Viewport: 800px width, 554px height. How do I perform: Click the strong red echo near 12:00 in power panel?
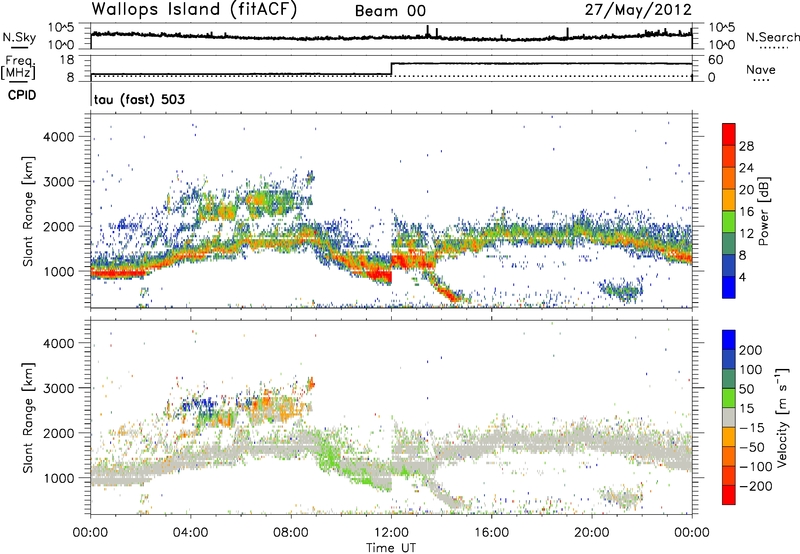click(380, 275)
